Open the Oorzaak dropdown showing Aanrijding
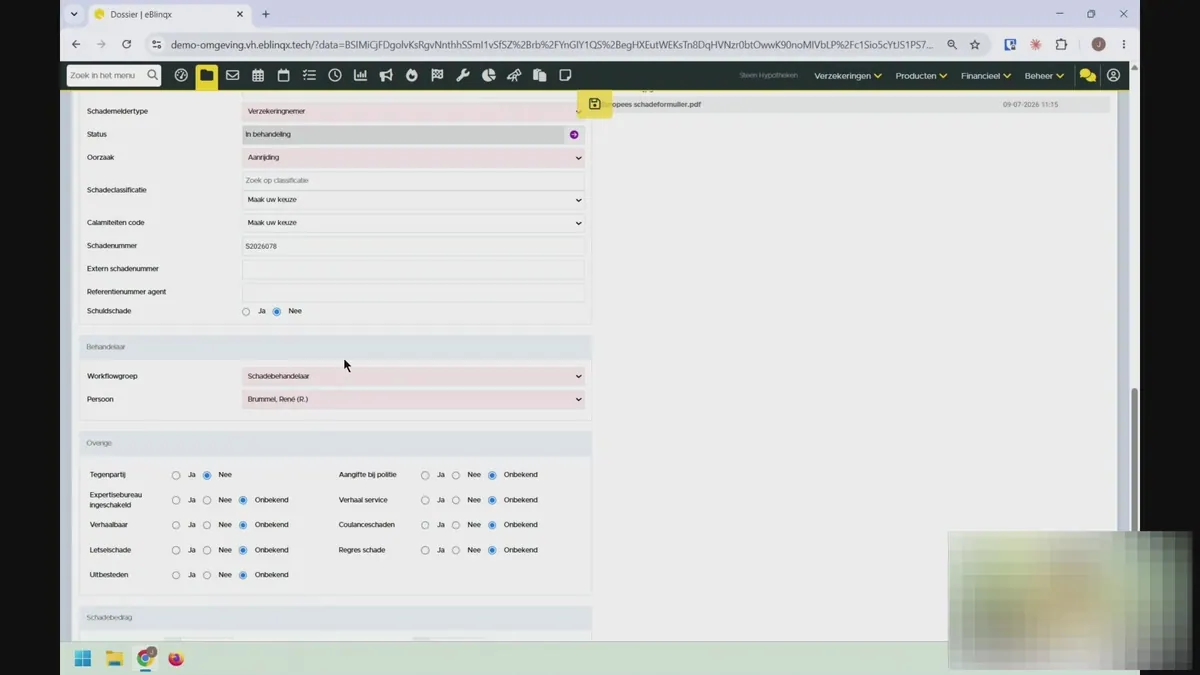Screen dimensions: 1200x675 coord(413,157)
